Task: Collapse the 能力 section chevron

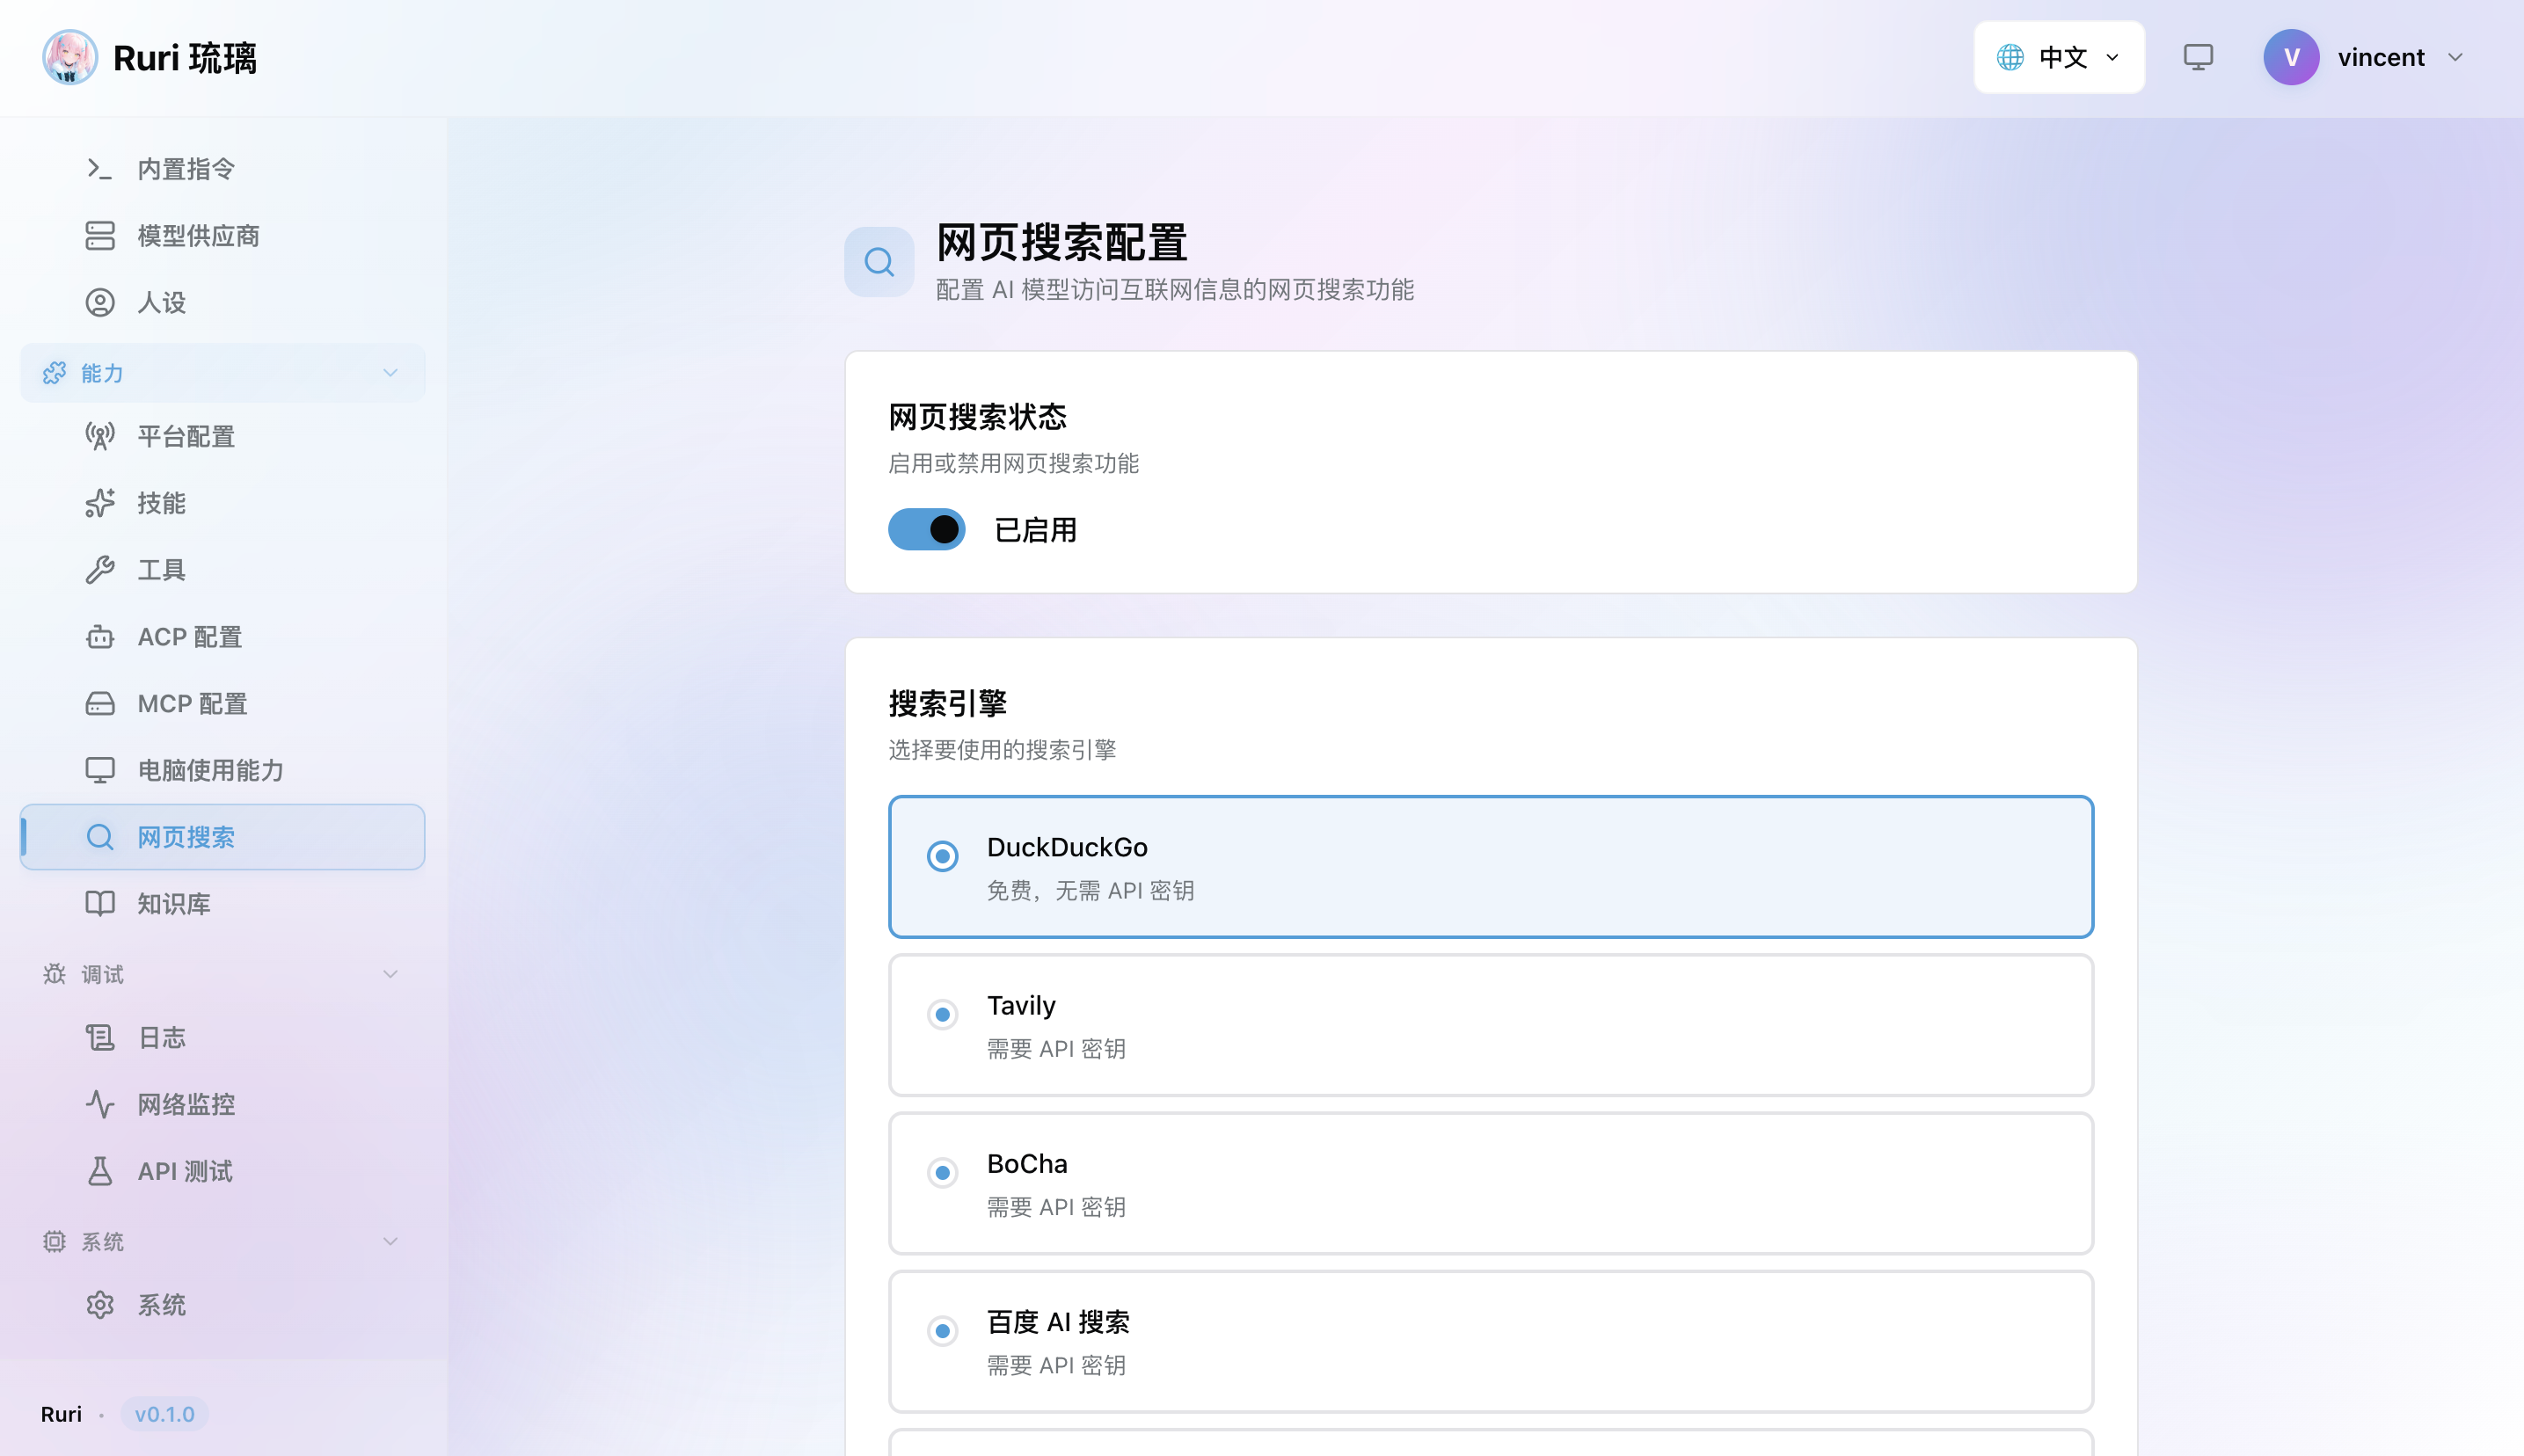Action: [390, 373]
